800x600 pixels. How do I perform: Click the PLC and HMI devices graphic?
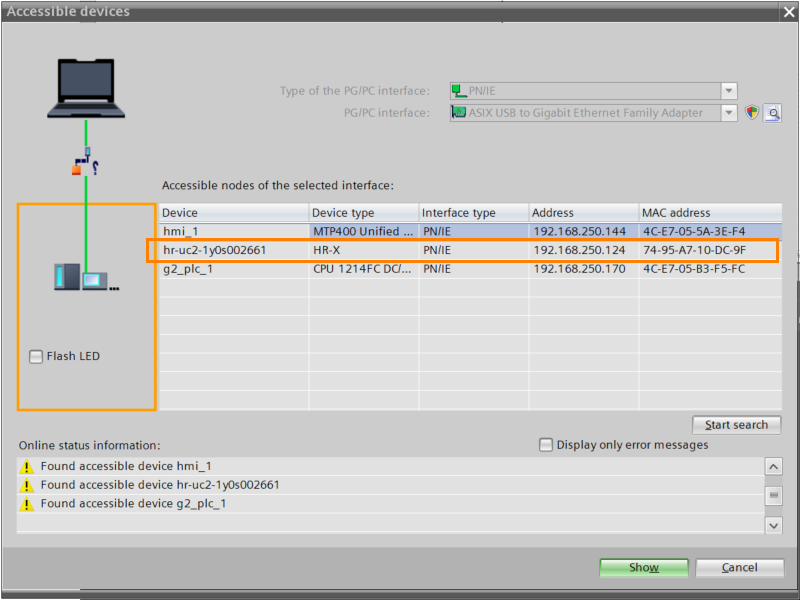pyautogui.click(x=86, y=277)
